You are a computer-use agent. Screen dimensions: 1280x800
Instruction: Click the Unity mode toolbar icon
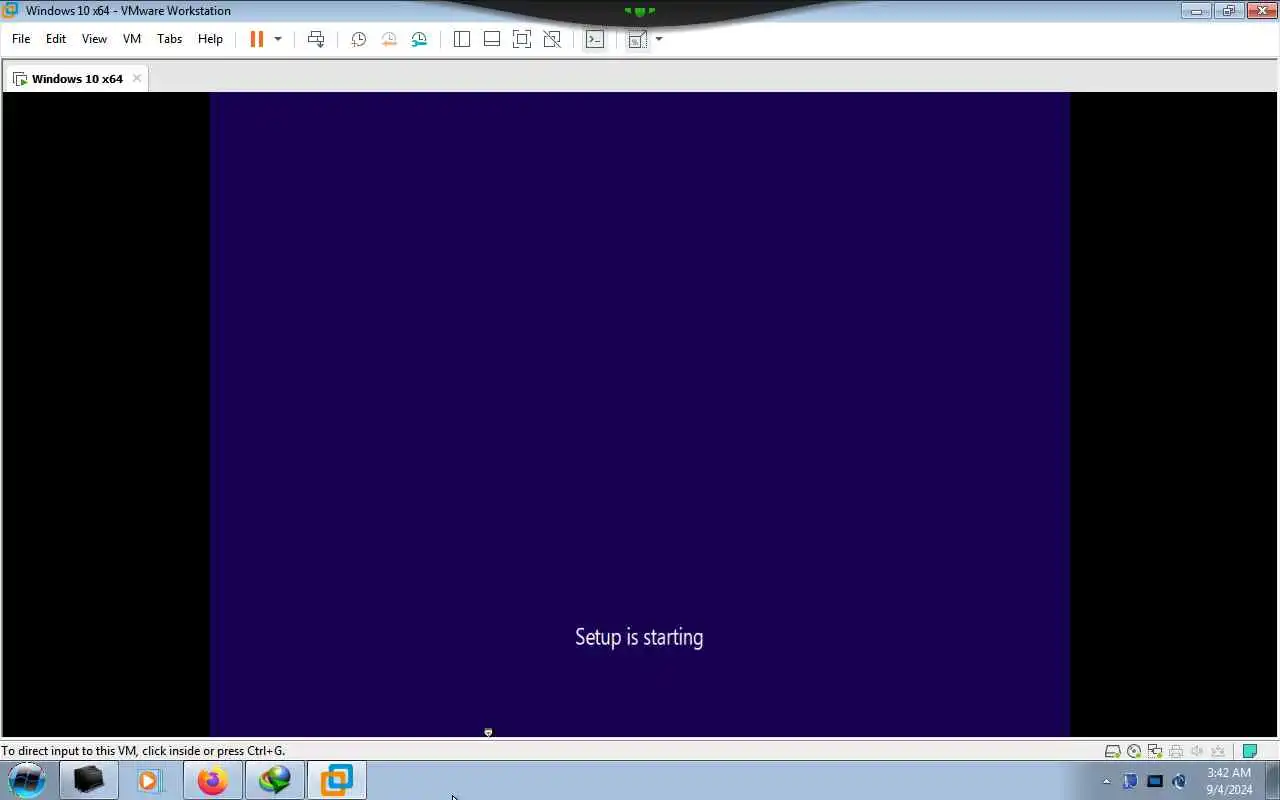552,39
